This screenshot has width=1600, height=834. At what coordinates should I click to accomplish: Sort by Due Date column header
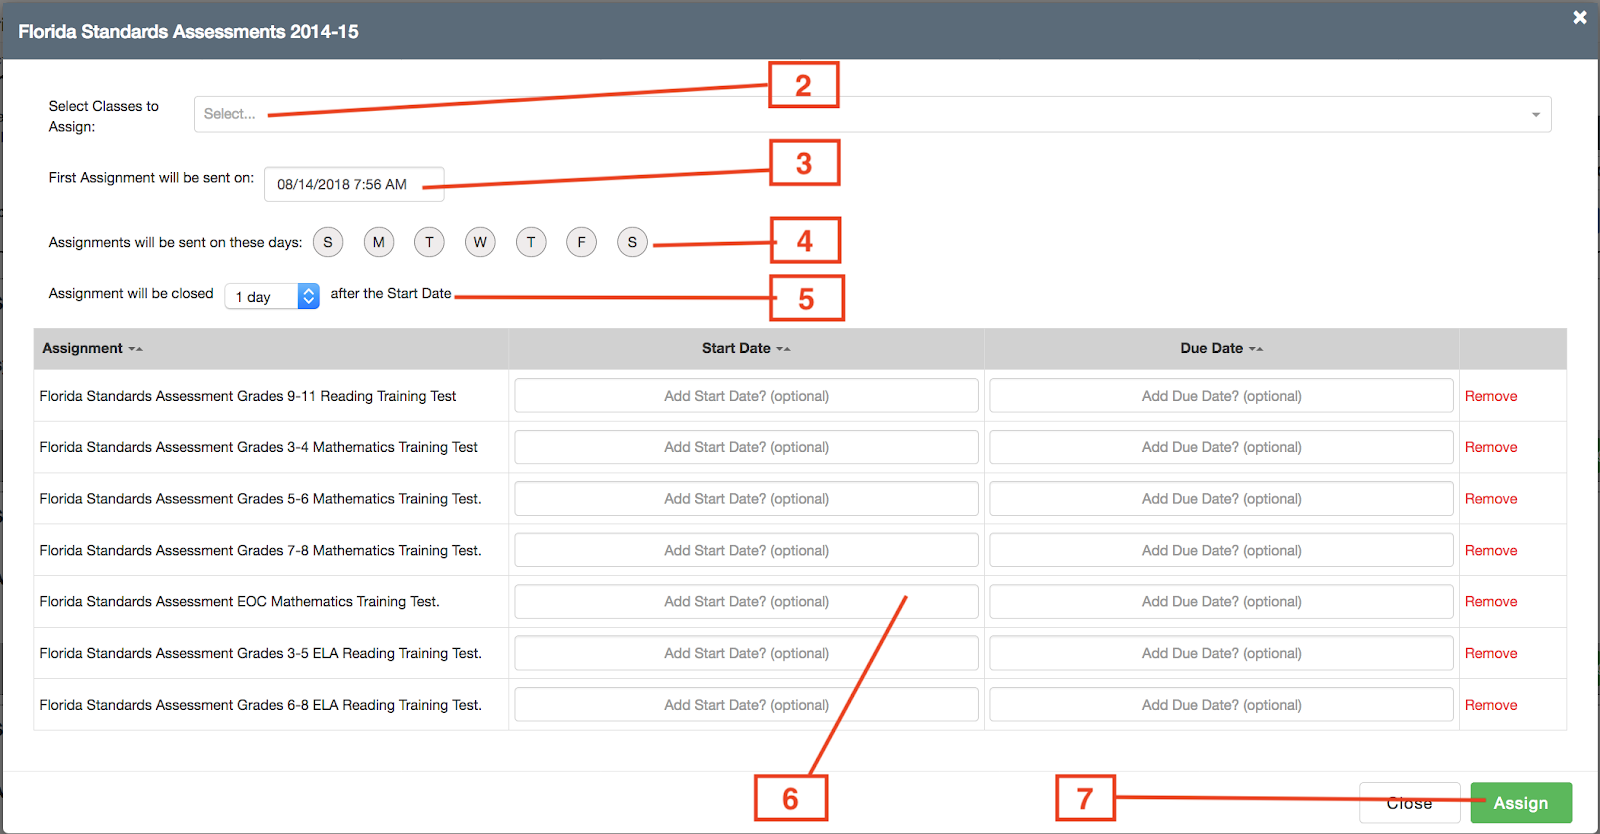(1221, 348)
